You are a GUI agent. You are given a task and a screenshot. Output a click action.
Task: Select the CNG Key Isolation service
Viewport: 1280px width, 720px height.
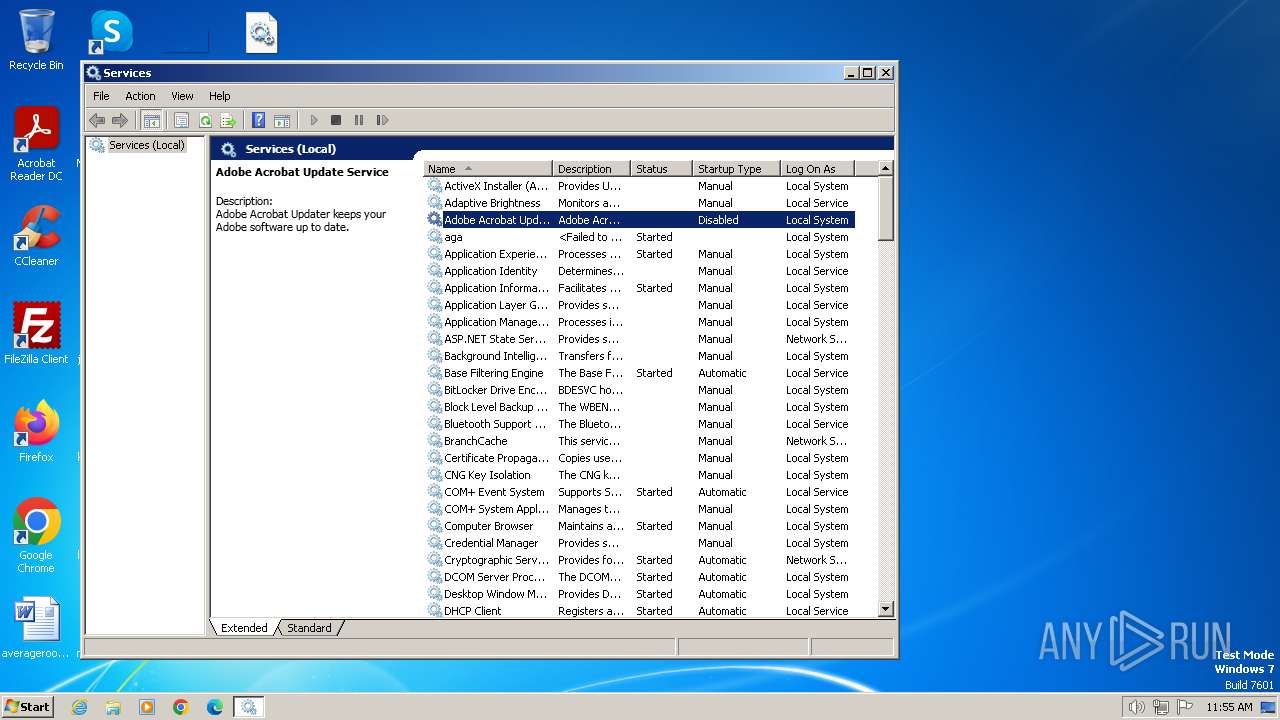[639, 475]
